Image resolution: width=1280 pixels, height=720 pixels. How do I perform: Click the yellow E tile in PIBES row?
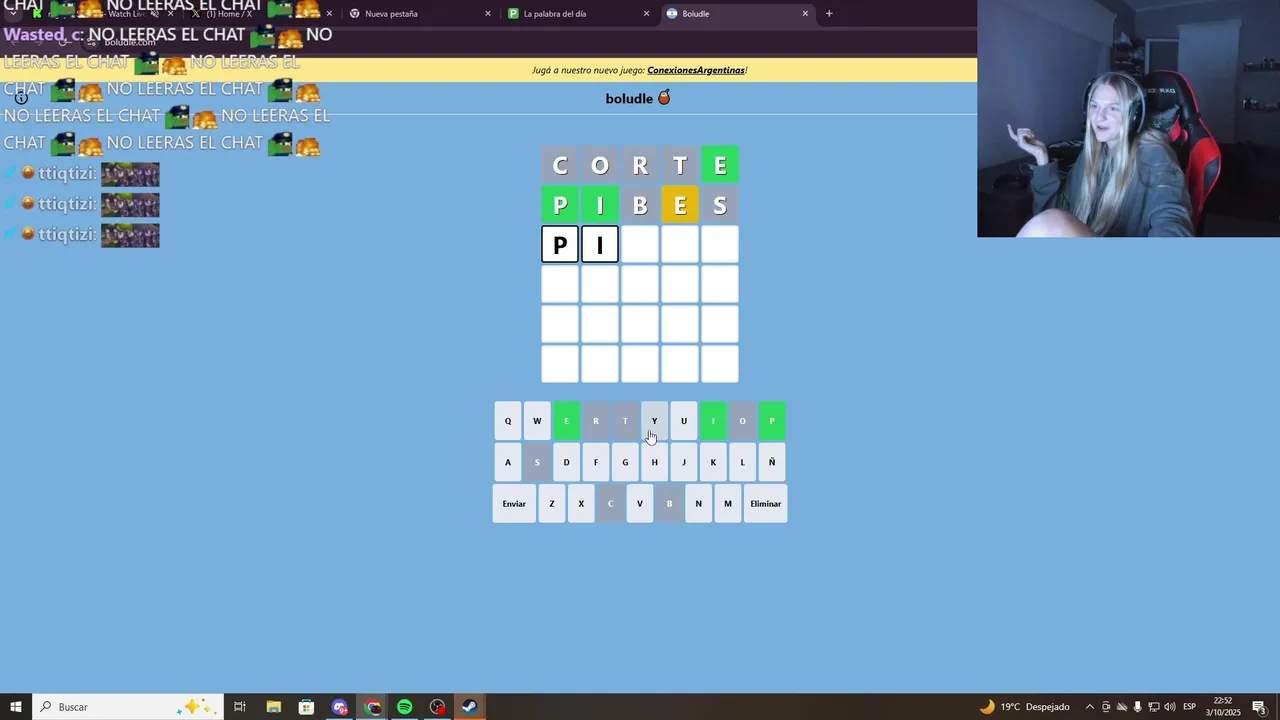tap(680, 205)
